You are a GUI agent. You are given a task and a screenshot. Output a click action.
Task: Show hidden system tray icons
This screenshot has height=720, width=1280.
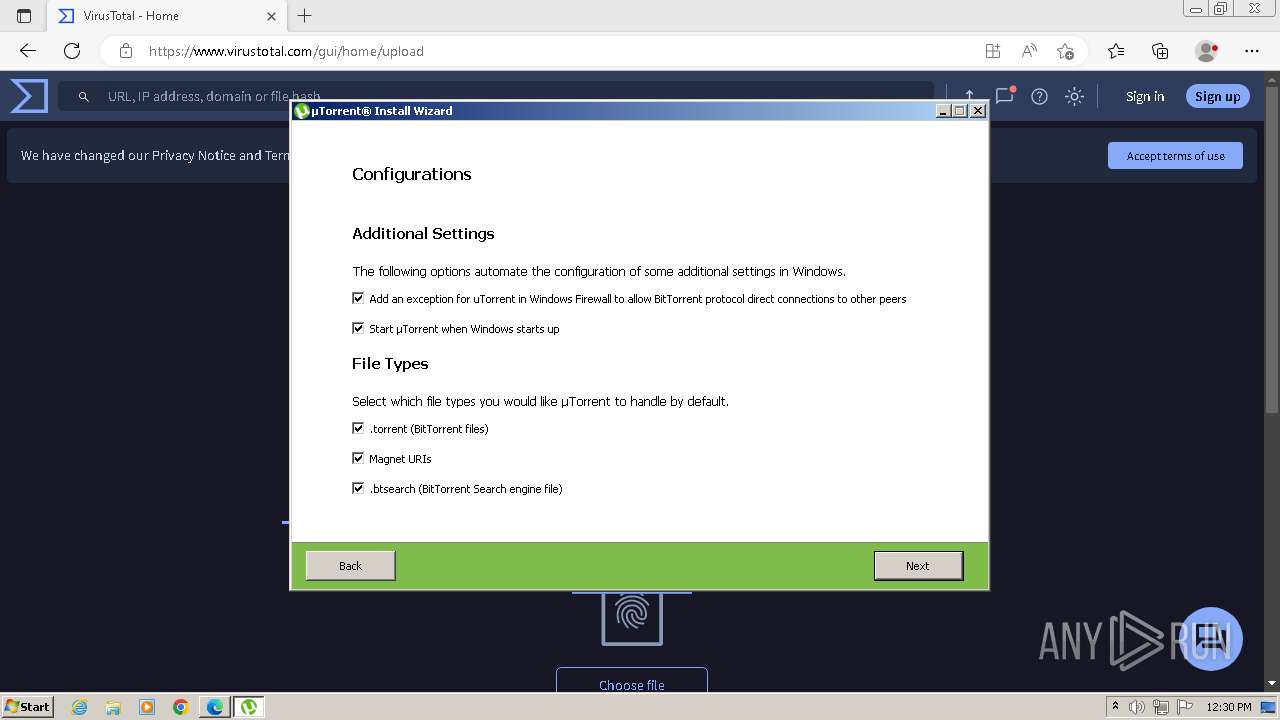1115,707
